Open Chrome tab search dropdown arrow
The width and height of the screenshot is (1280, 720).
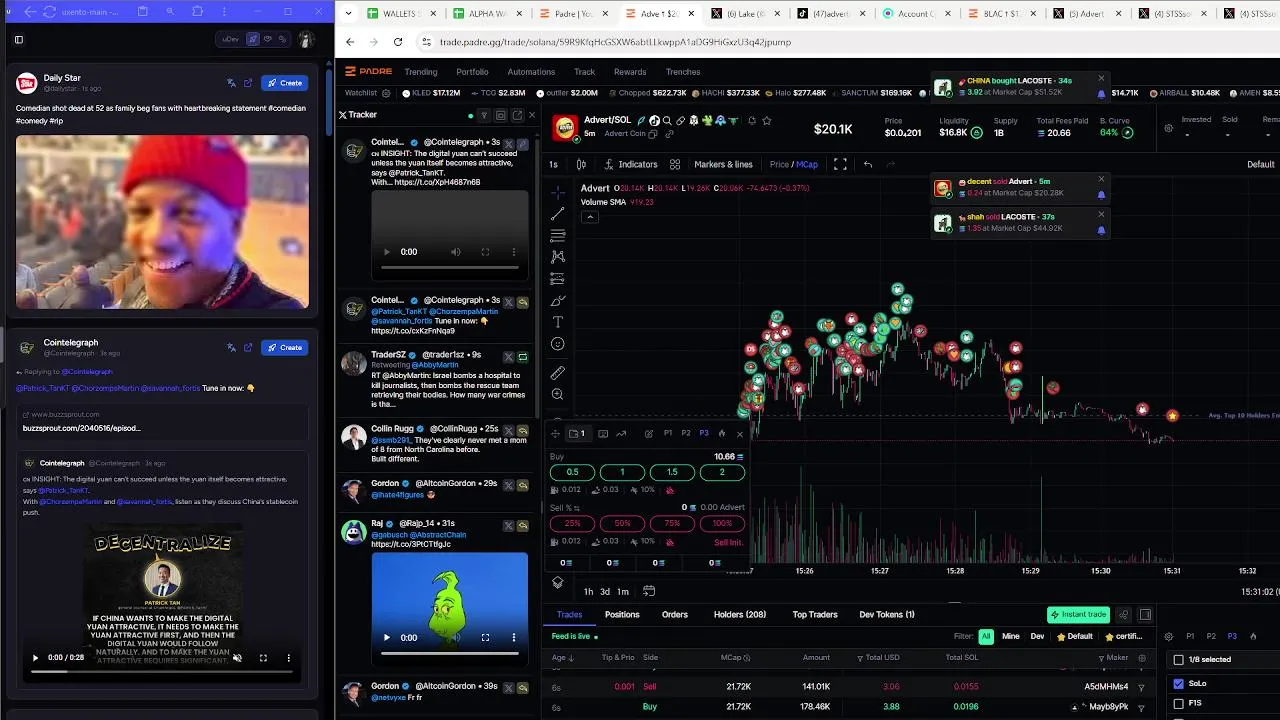346,14
